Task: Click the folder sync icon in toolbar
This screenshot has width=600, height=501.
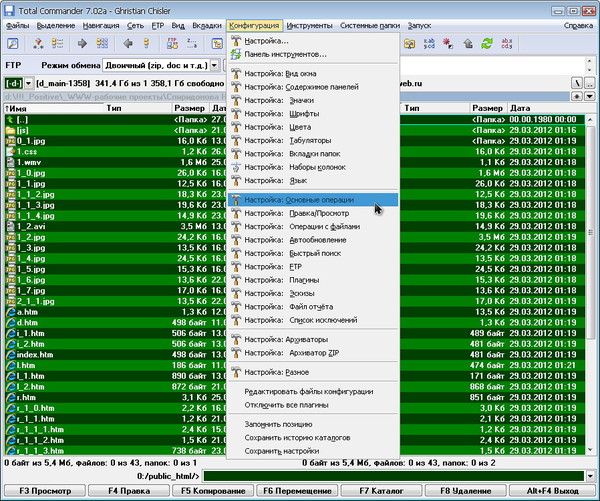Action: 409,44
